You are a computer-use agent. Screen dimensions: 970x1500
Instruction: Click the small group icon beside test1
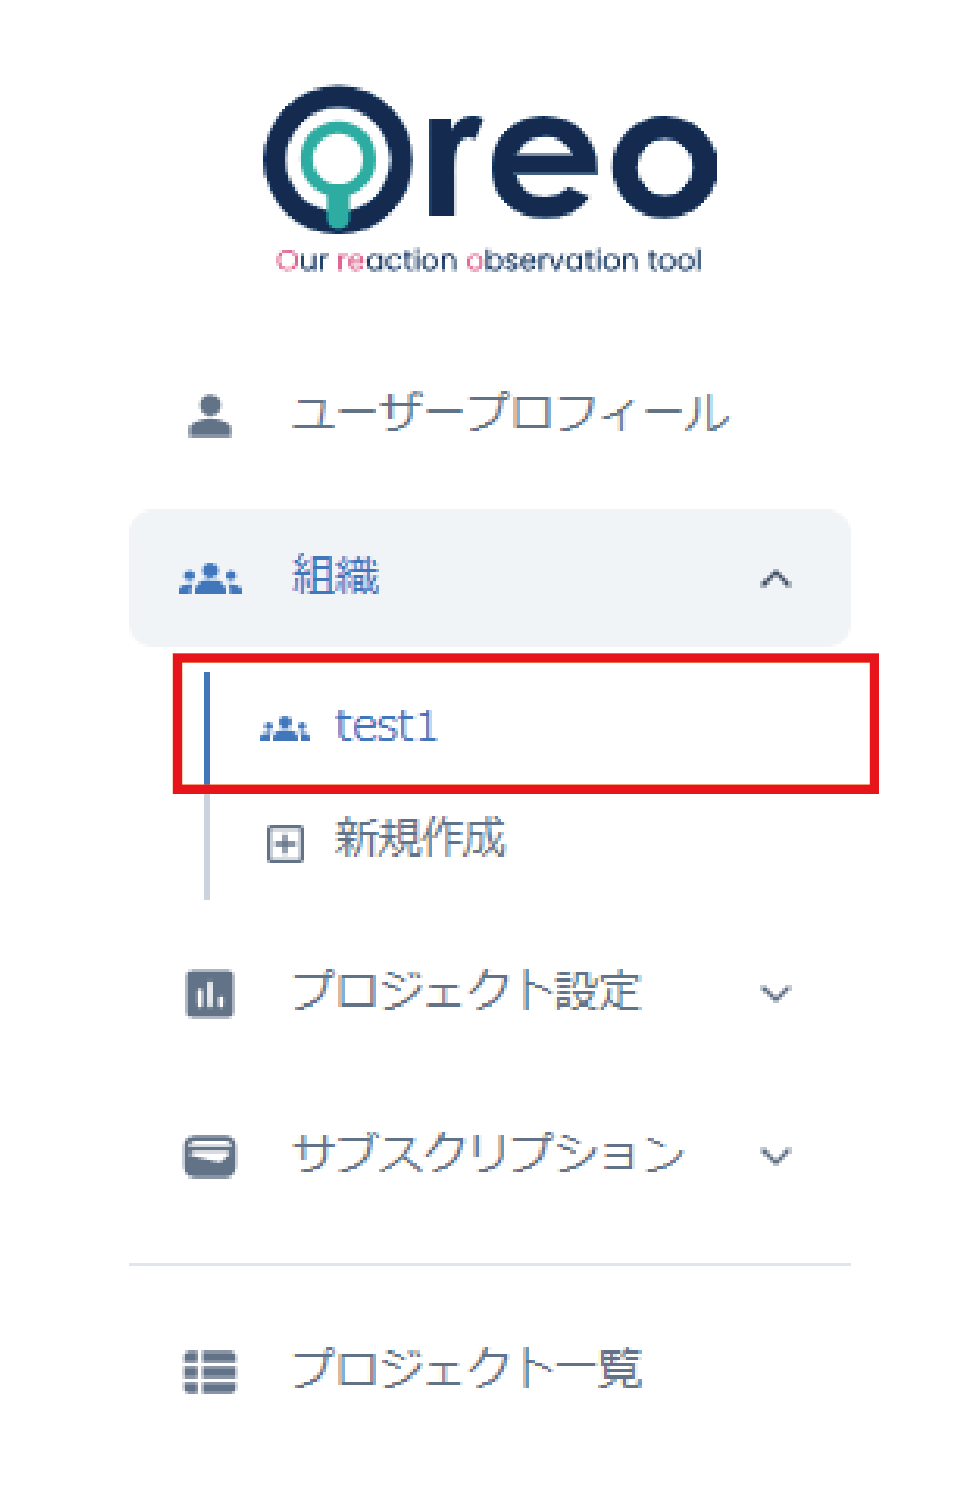285,728
